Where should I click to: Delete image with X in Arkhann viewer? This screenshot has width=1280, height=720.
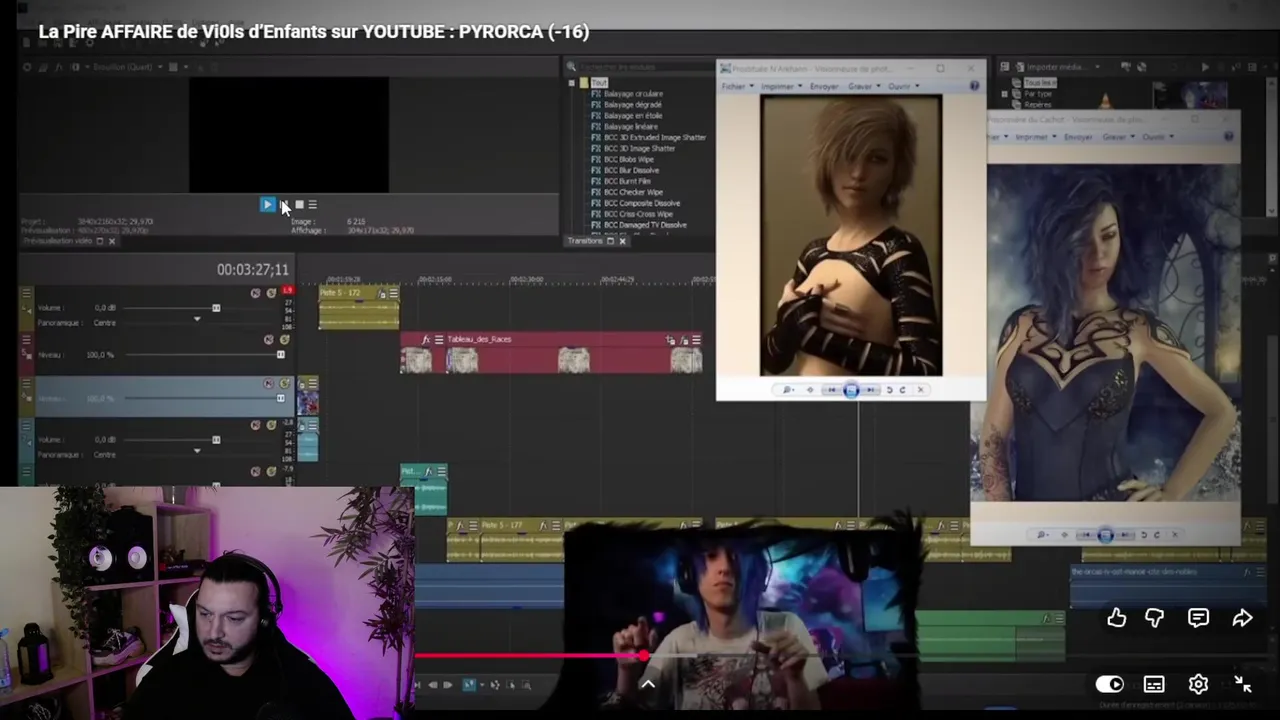(x=921, y=390)
